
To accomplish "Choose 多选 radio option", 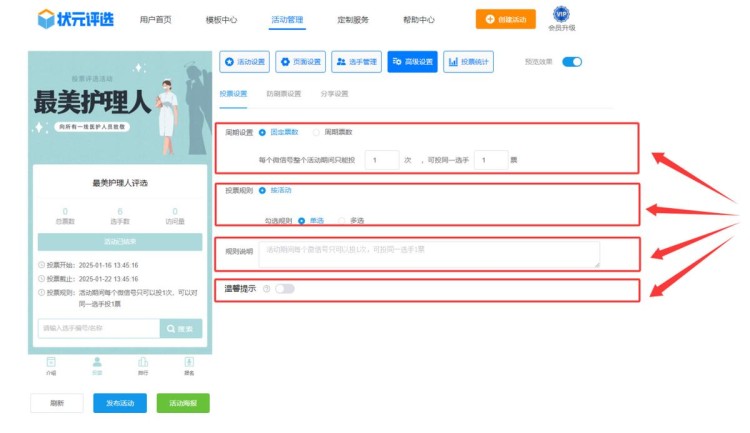I will 343,220.
